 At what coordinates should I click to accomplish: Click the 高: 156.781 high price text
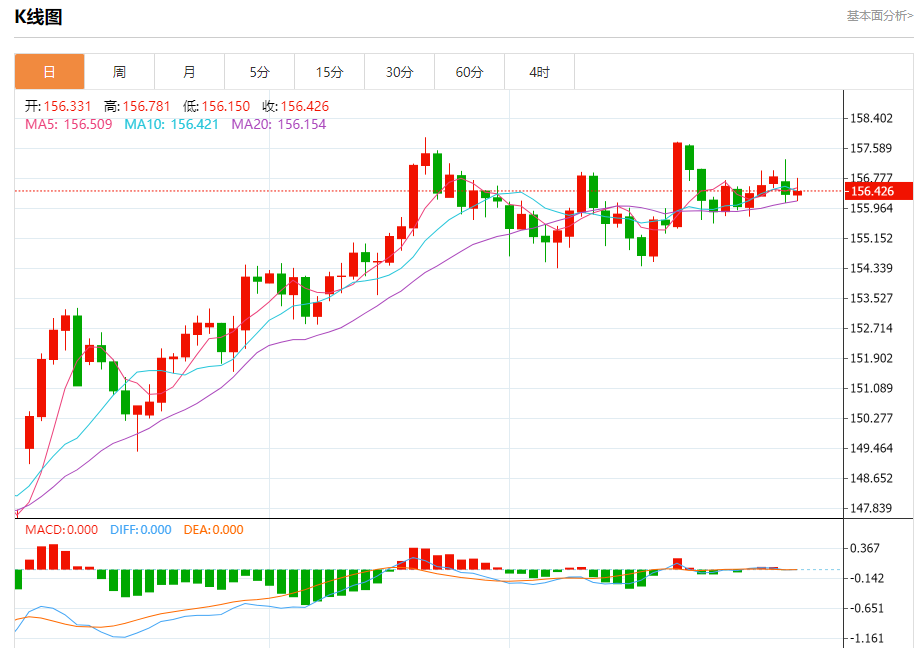(x=137, y=106)
